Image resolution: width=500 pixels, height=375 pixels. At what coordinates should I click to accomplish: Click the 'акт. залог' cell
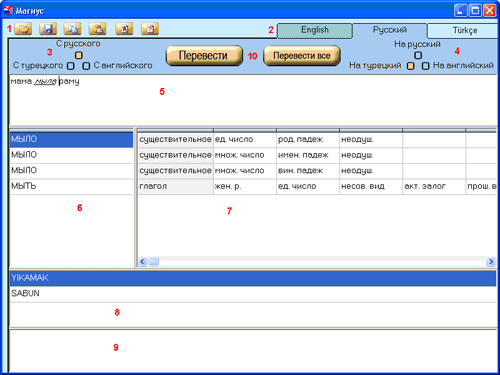click(x=434, y=186)
